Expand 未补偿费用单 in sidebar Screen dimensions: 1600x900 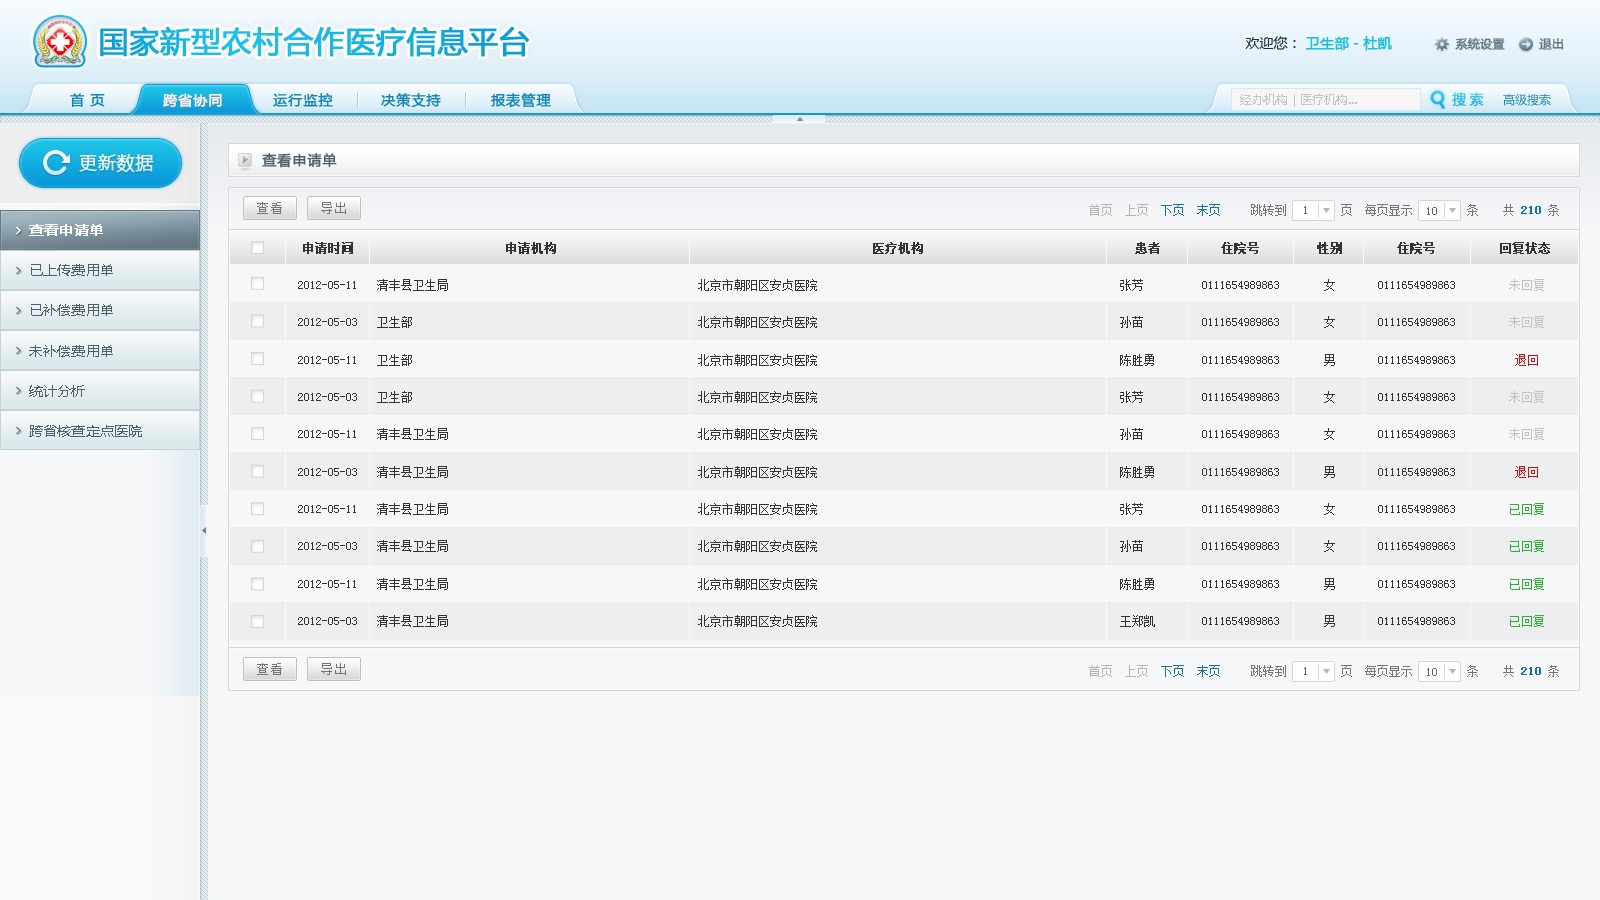point(100,351)
